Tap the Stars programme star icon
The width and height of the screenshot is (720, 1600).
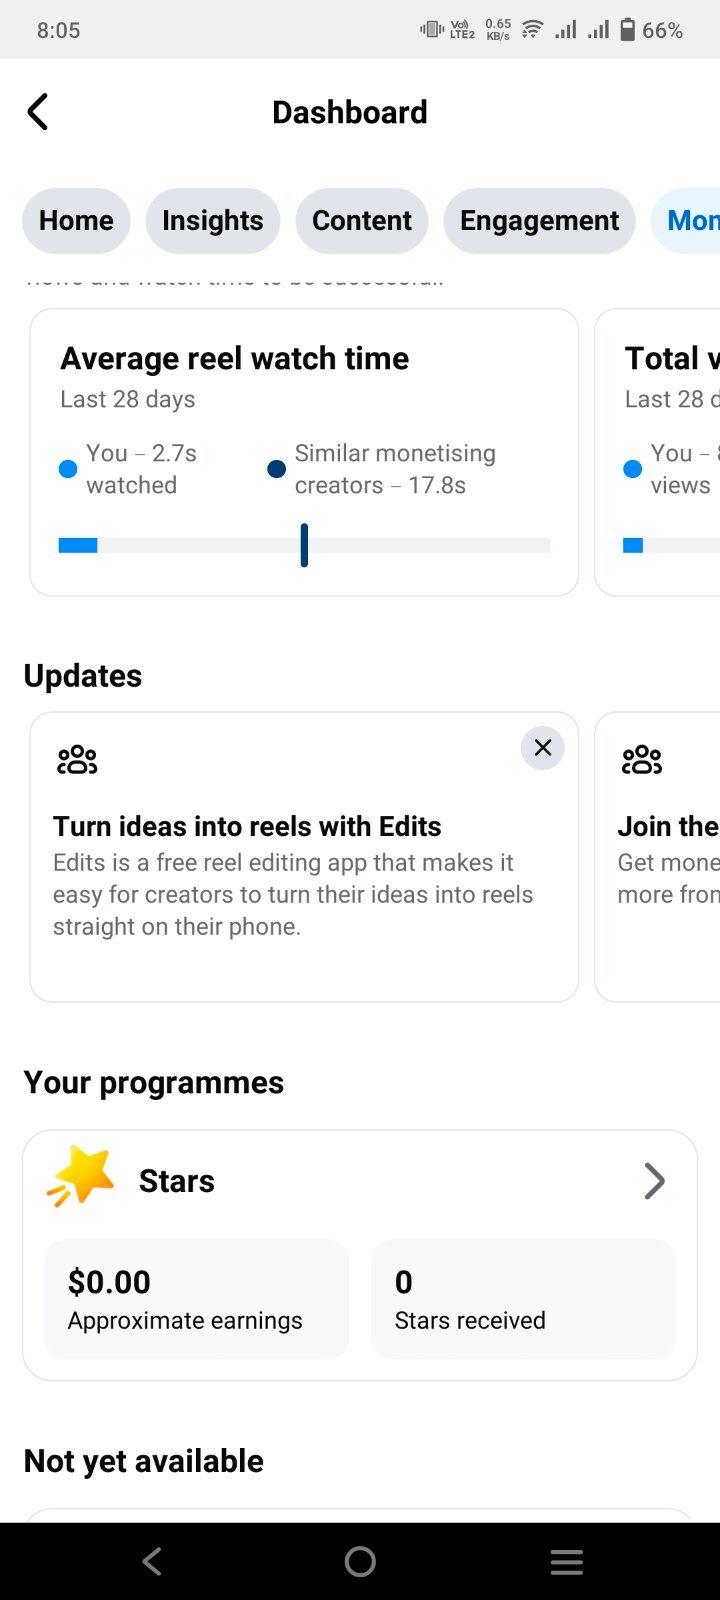click(80, 1176)
